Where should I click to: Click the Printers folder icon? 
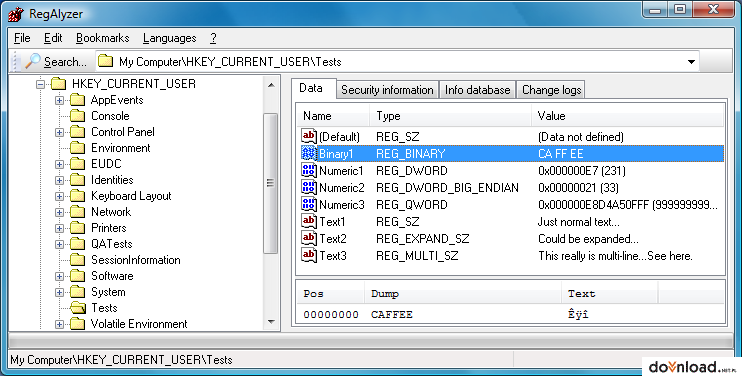(x=78, y=228)
